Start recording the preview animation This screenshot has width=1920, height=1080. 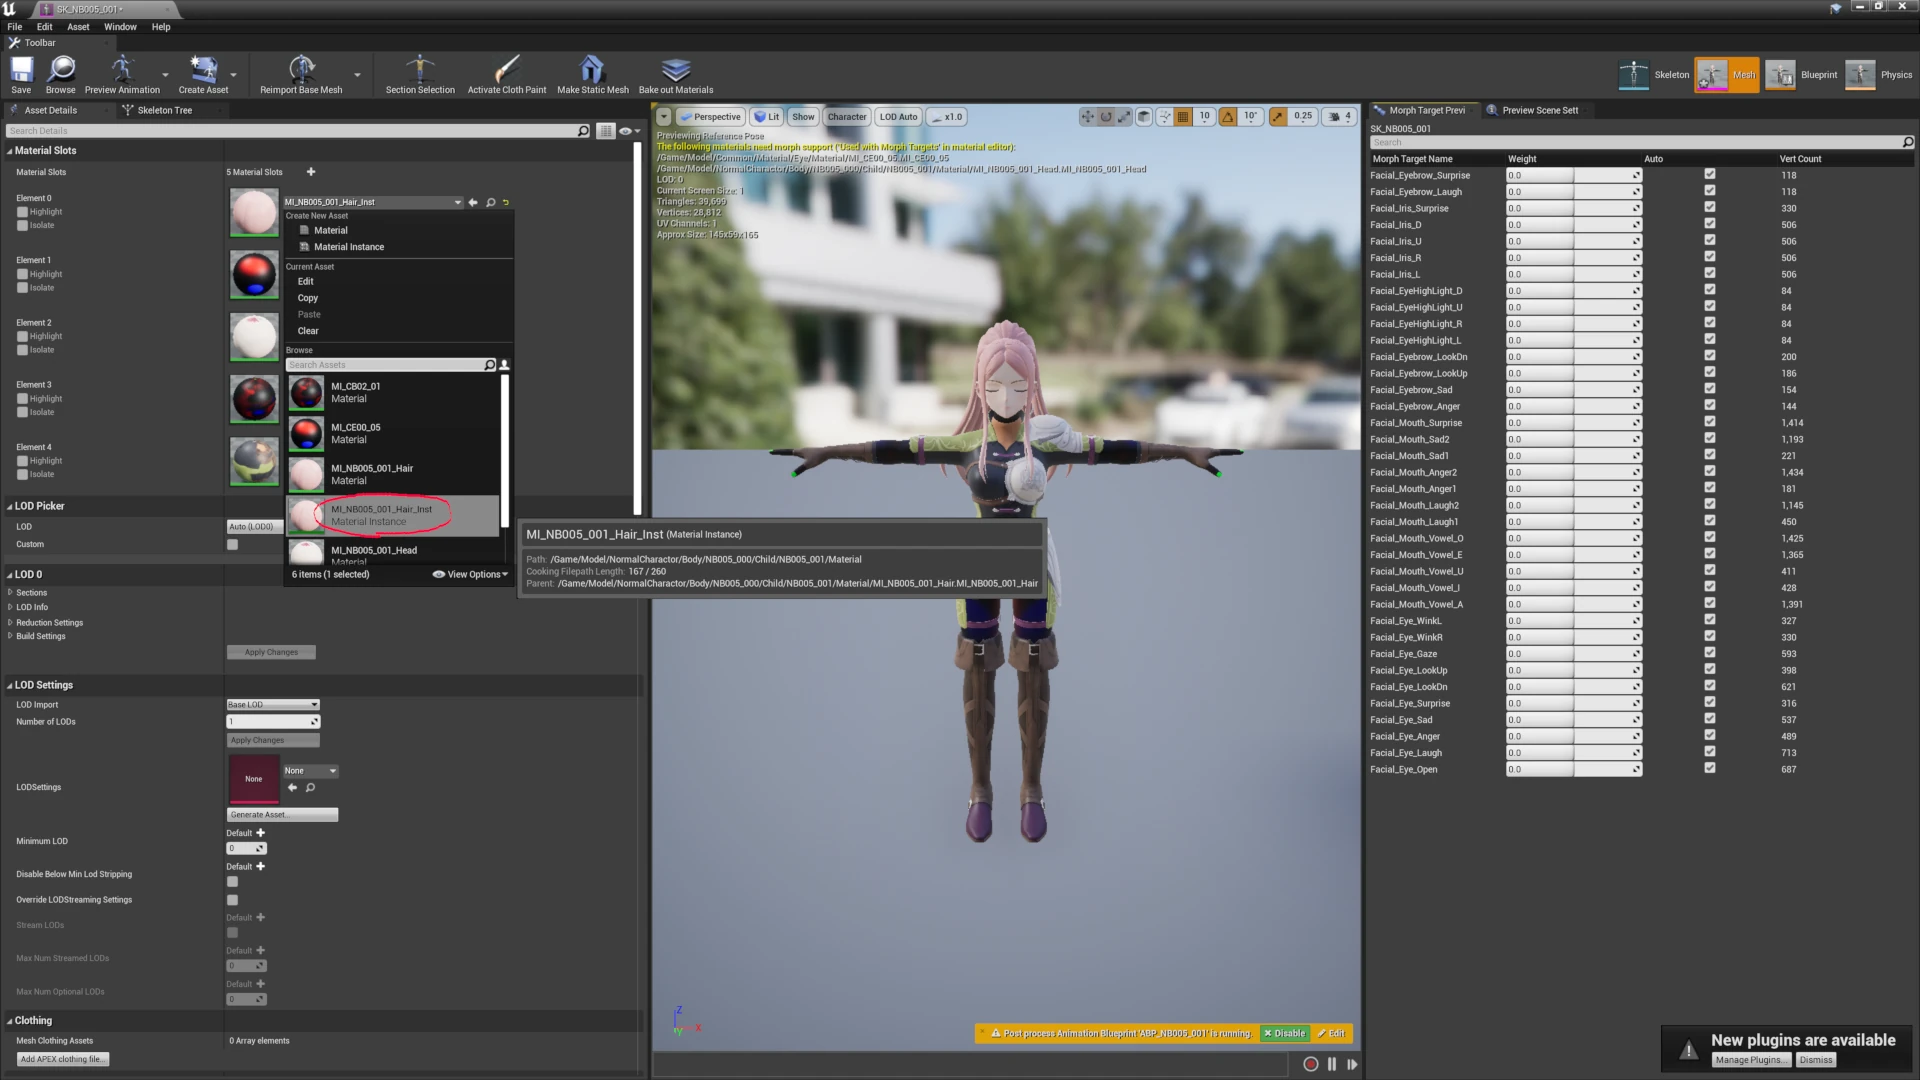pos(1310,1064)
